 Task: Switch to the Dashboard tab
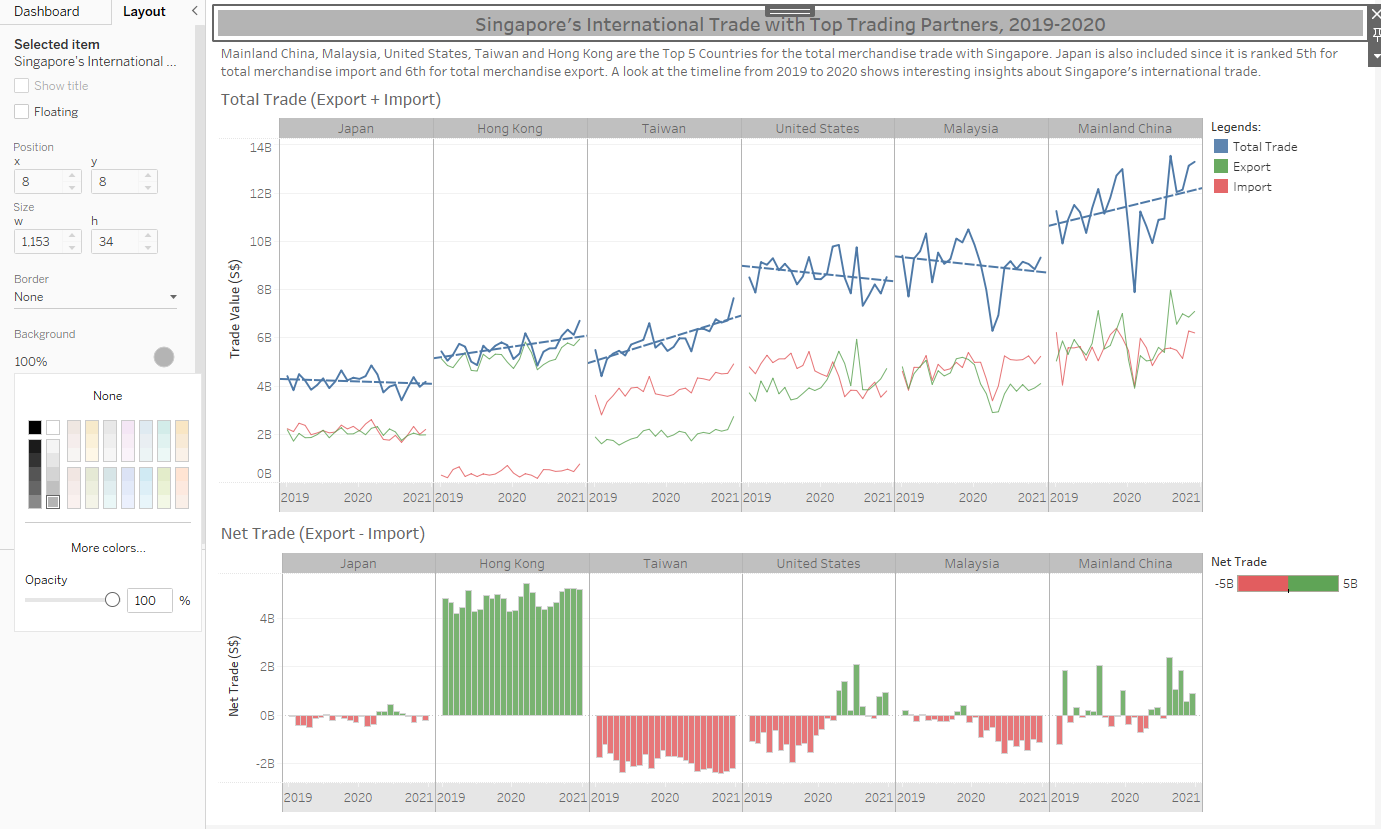[x=46, y=11]
